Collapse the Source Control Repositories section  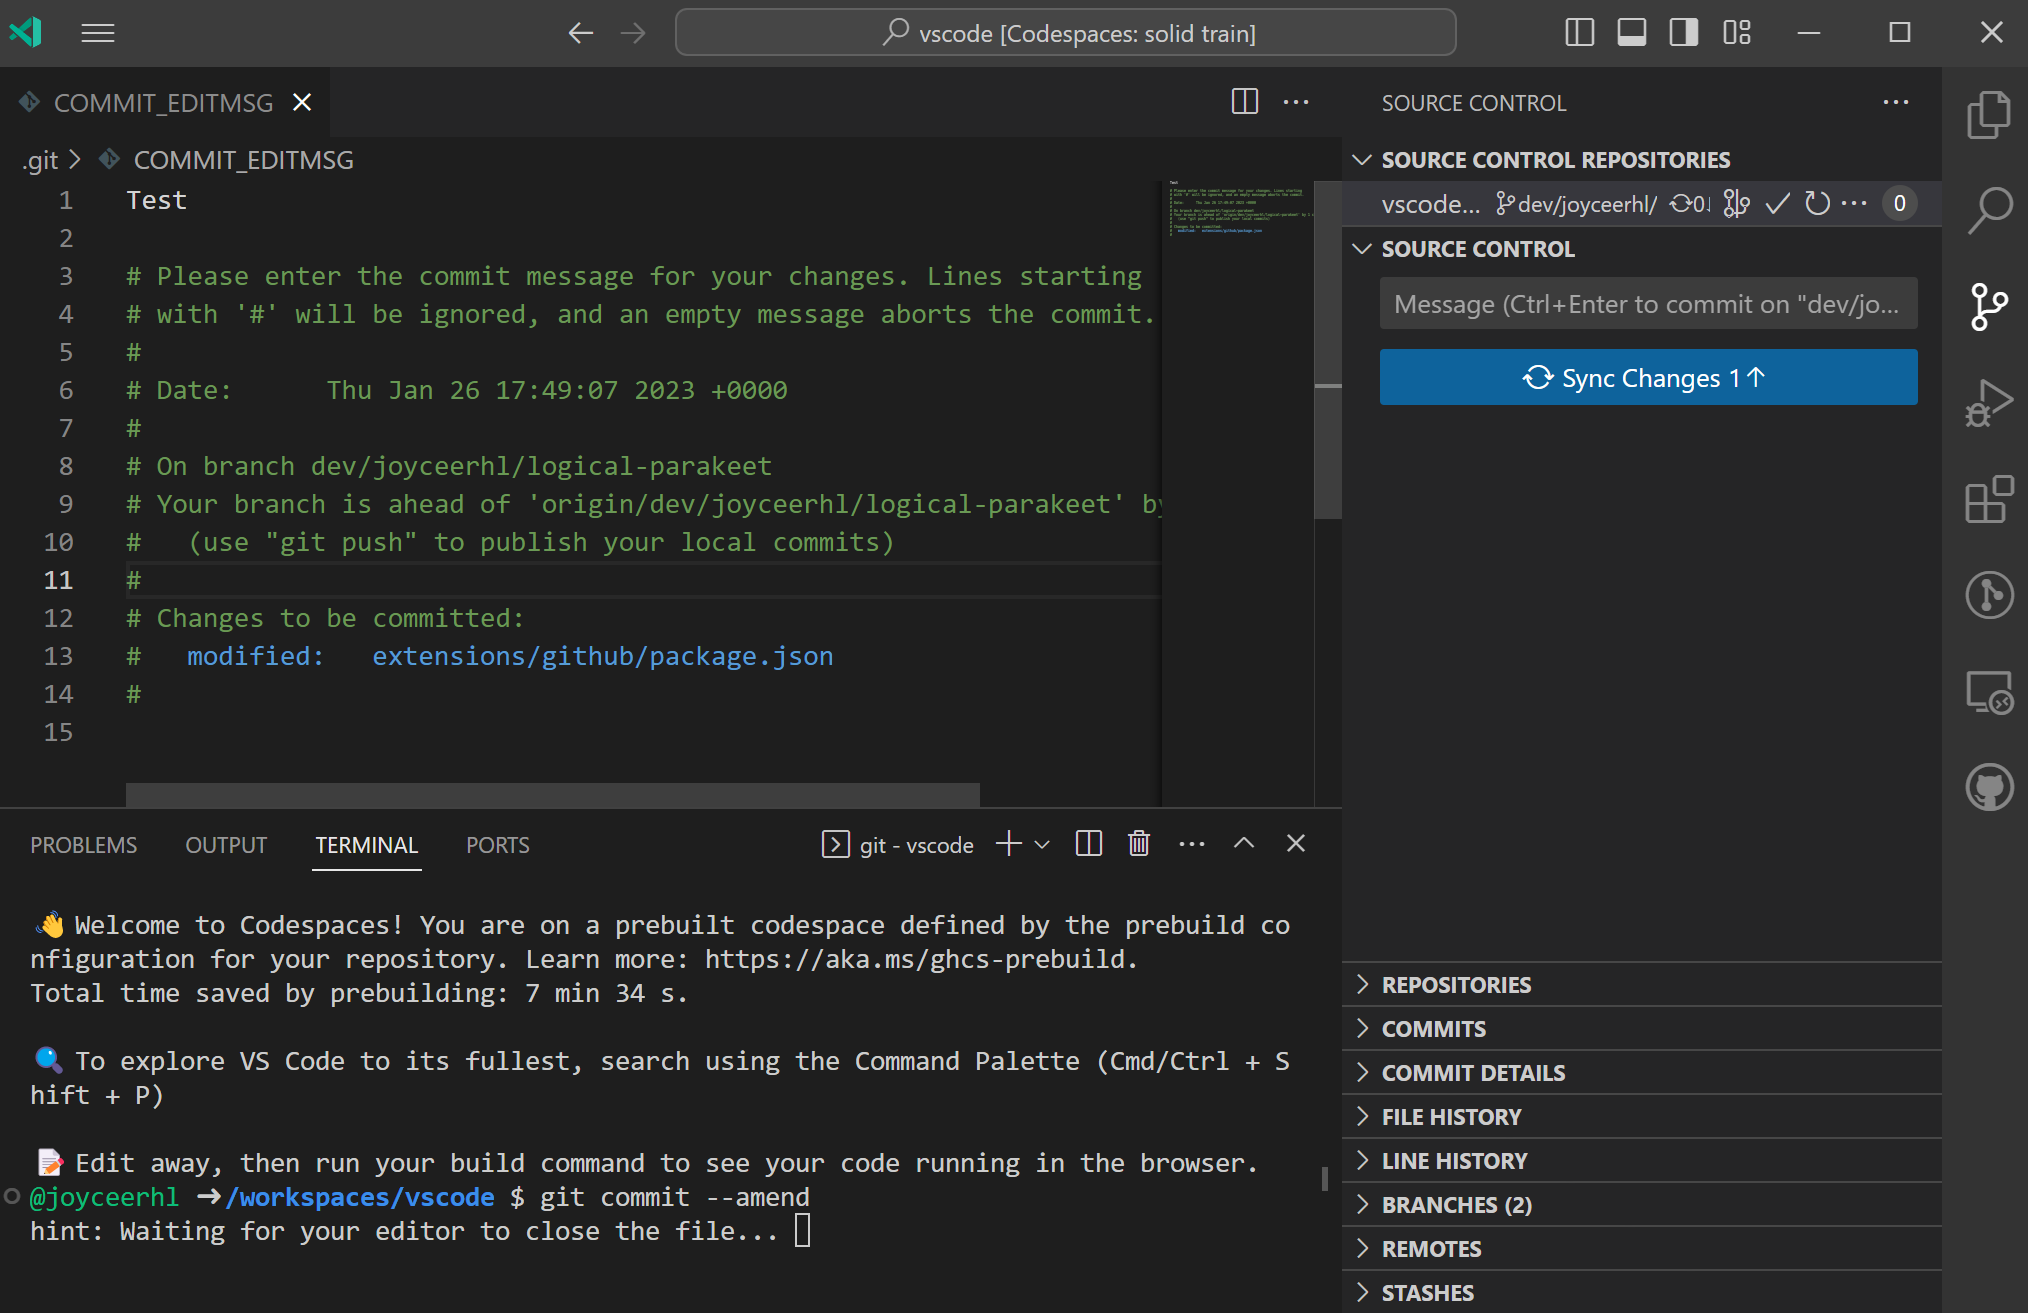pos(1362,159)
